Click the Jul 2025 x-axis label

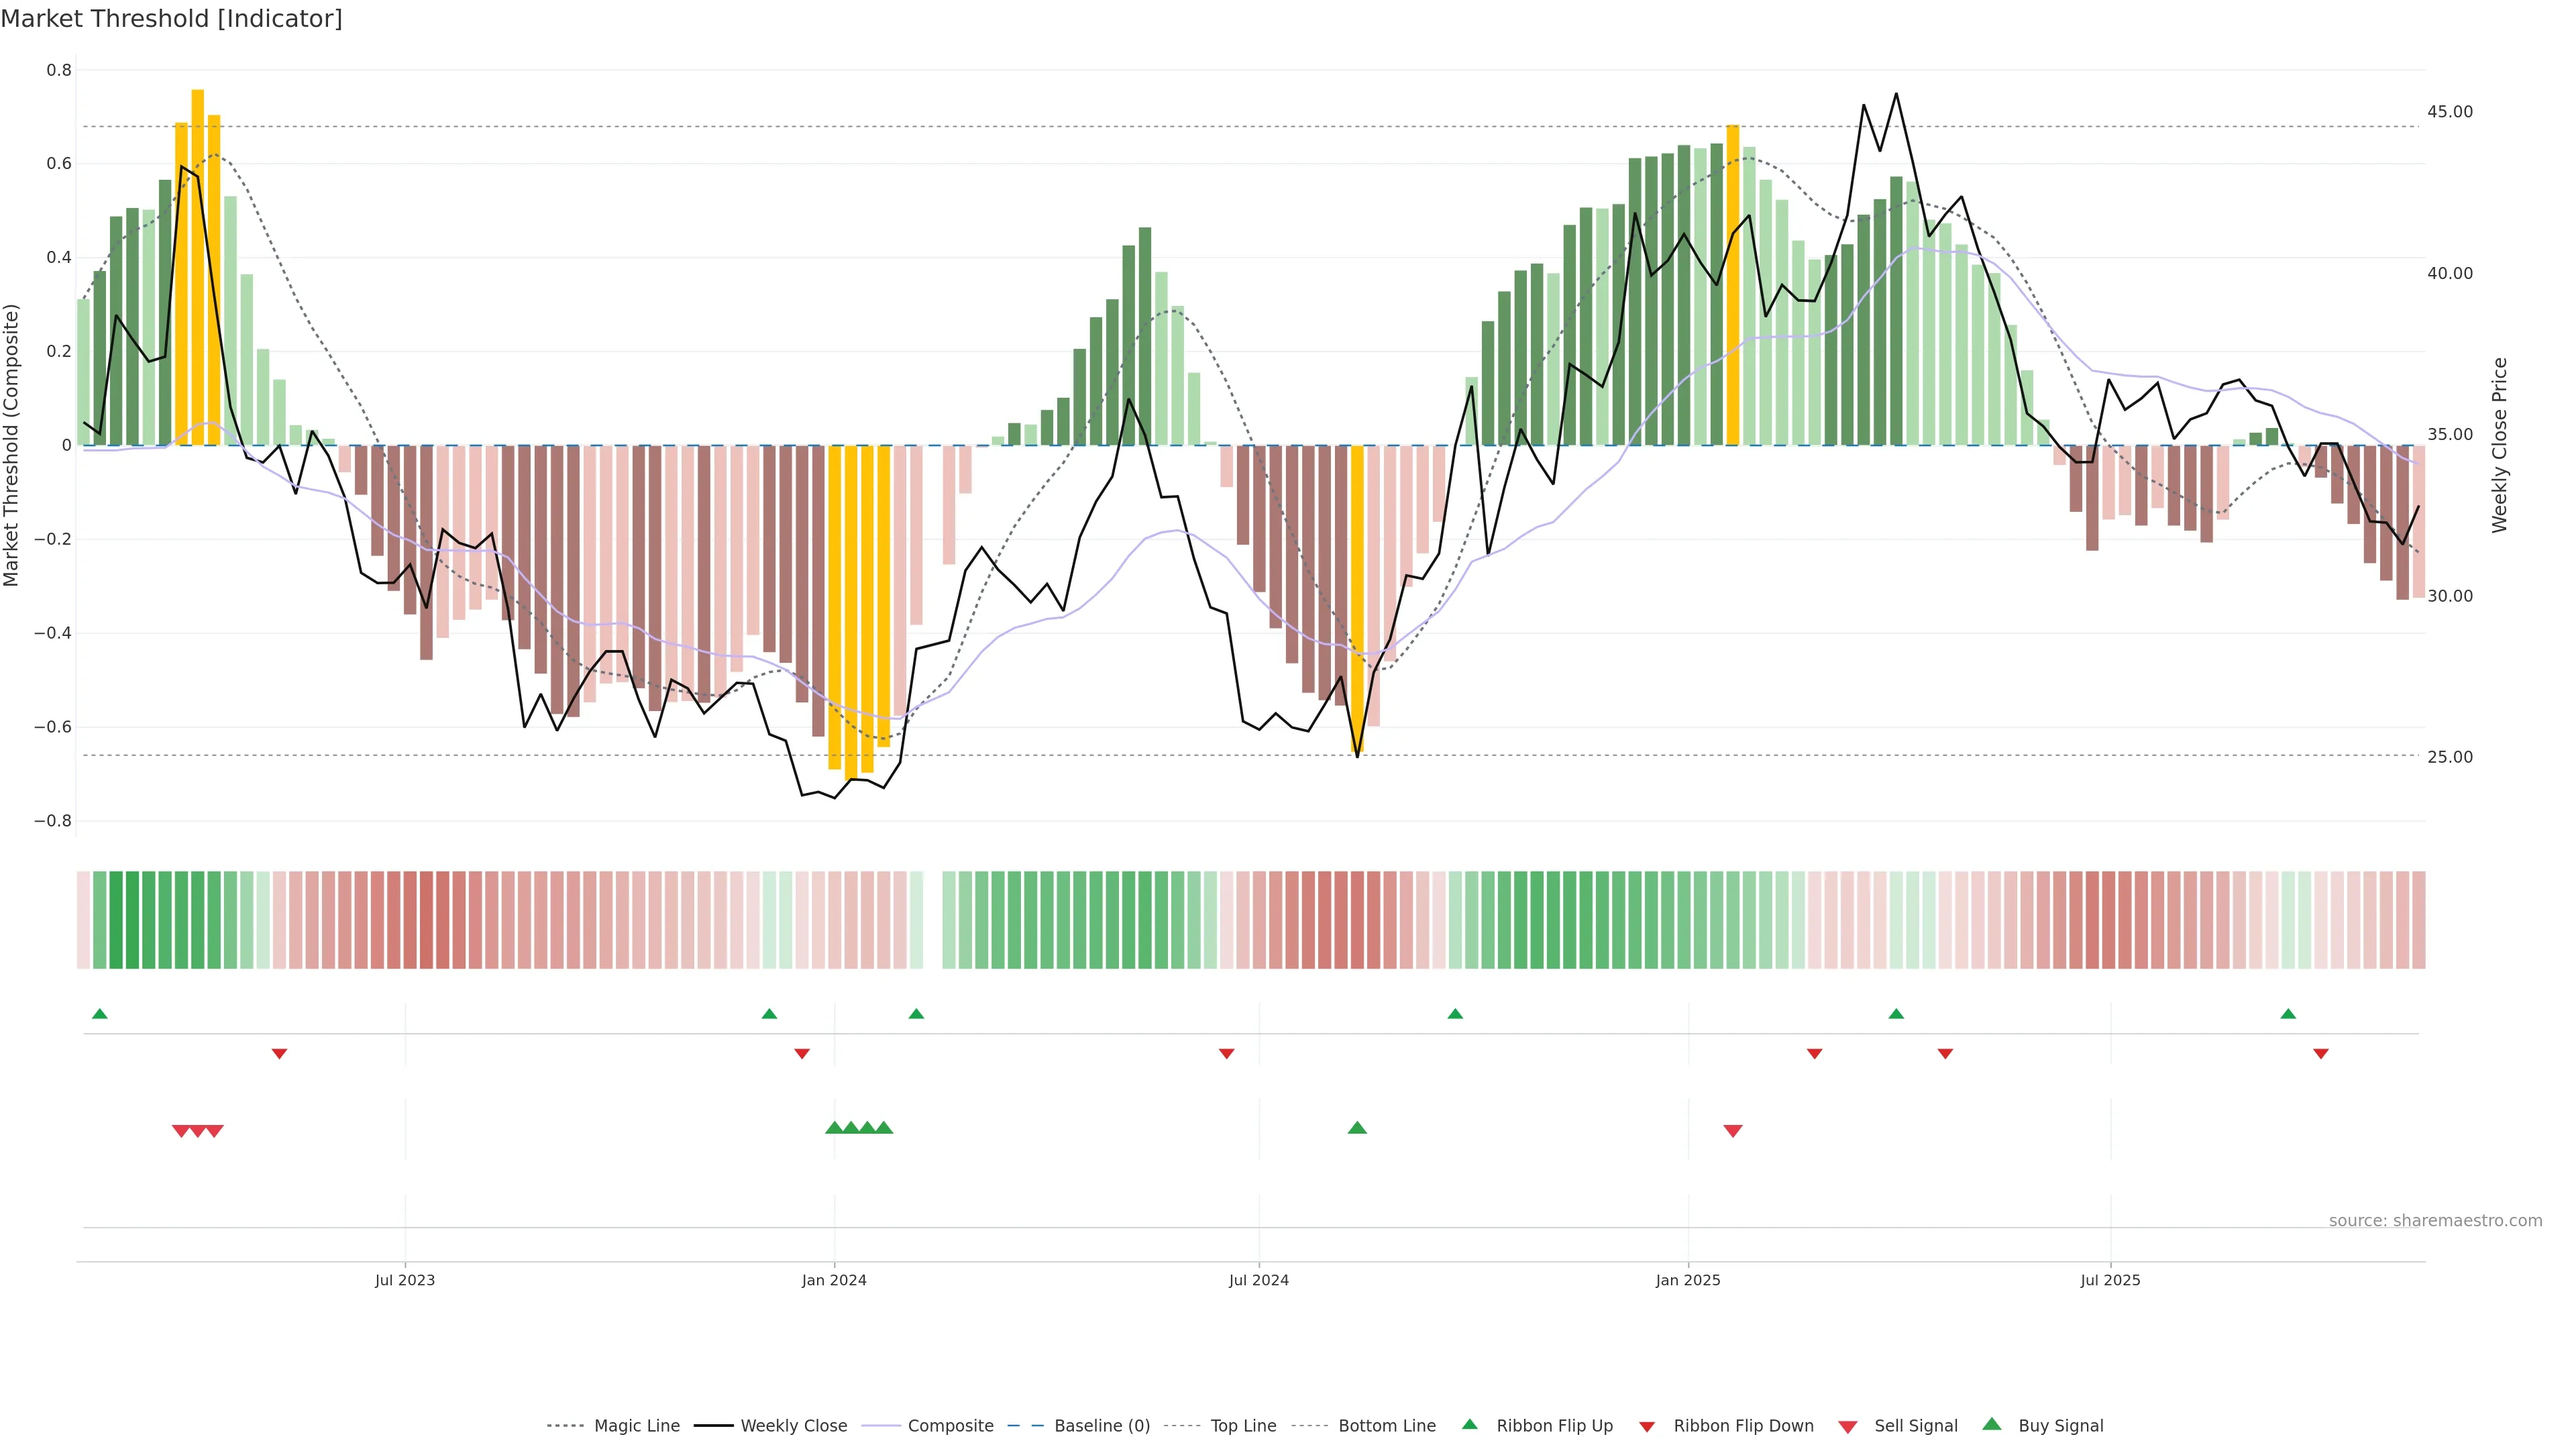tap(2110, 1280)
